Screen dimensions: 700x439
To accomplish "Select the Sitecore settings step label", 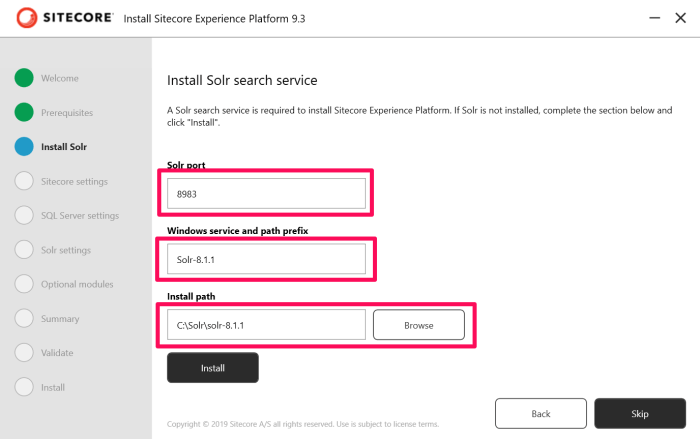I will (75, 181).
